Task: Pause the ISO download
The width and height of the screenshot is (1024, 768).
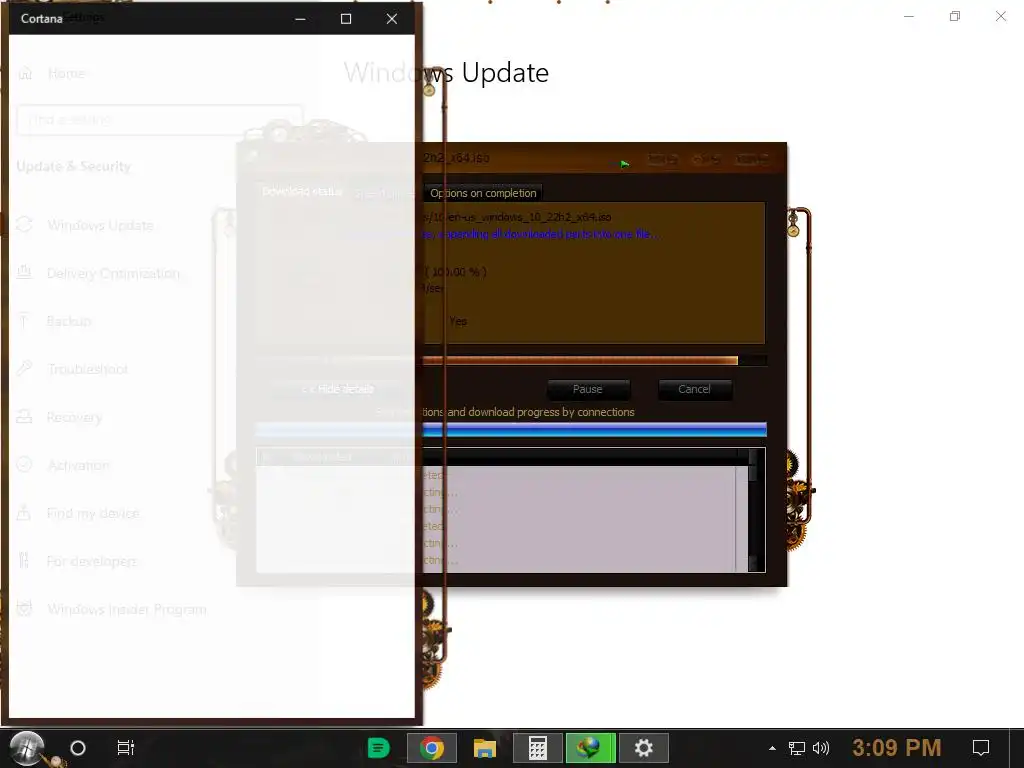Action: pyautogui.click(x=588, y=389)
